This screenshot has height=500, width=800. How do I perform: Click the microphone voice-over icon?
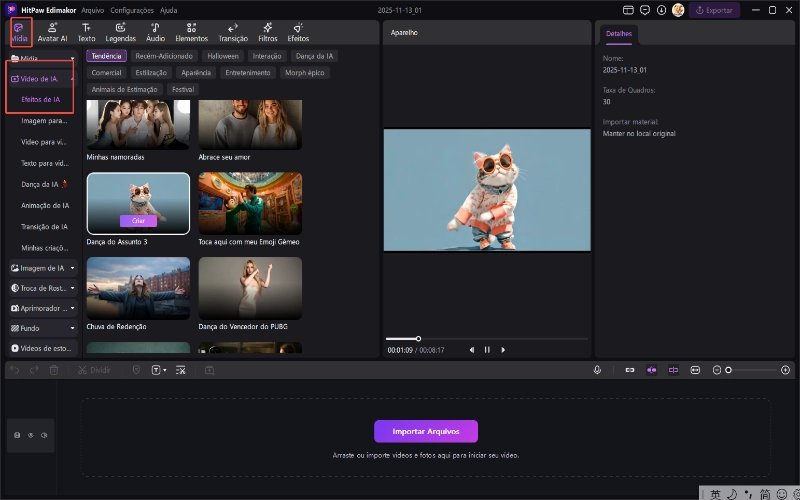[x=597, y=370]
